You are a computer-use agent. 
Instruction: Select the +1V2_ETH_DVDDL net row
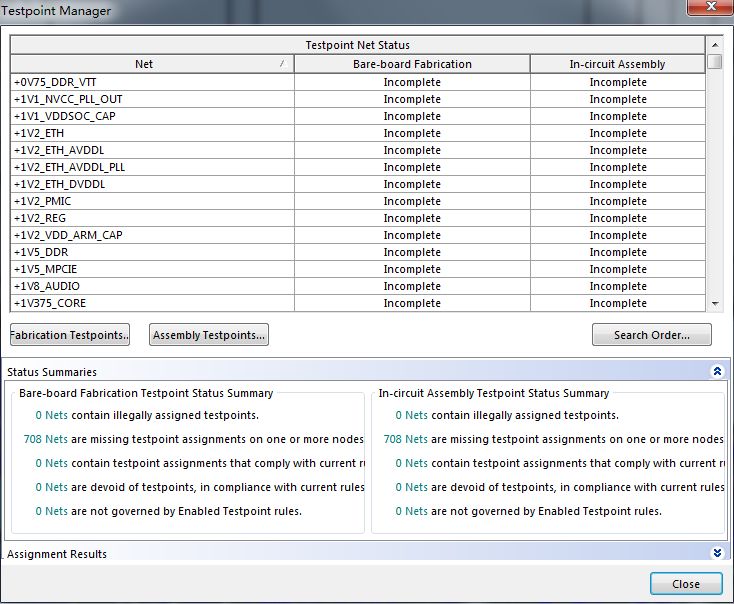coord(358,184)
